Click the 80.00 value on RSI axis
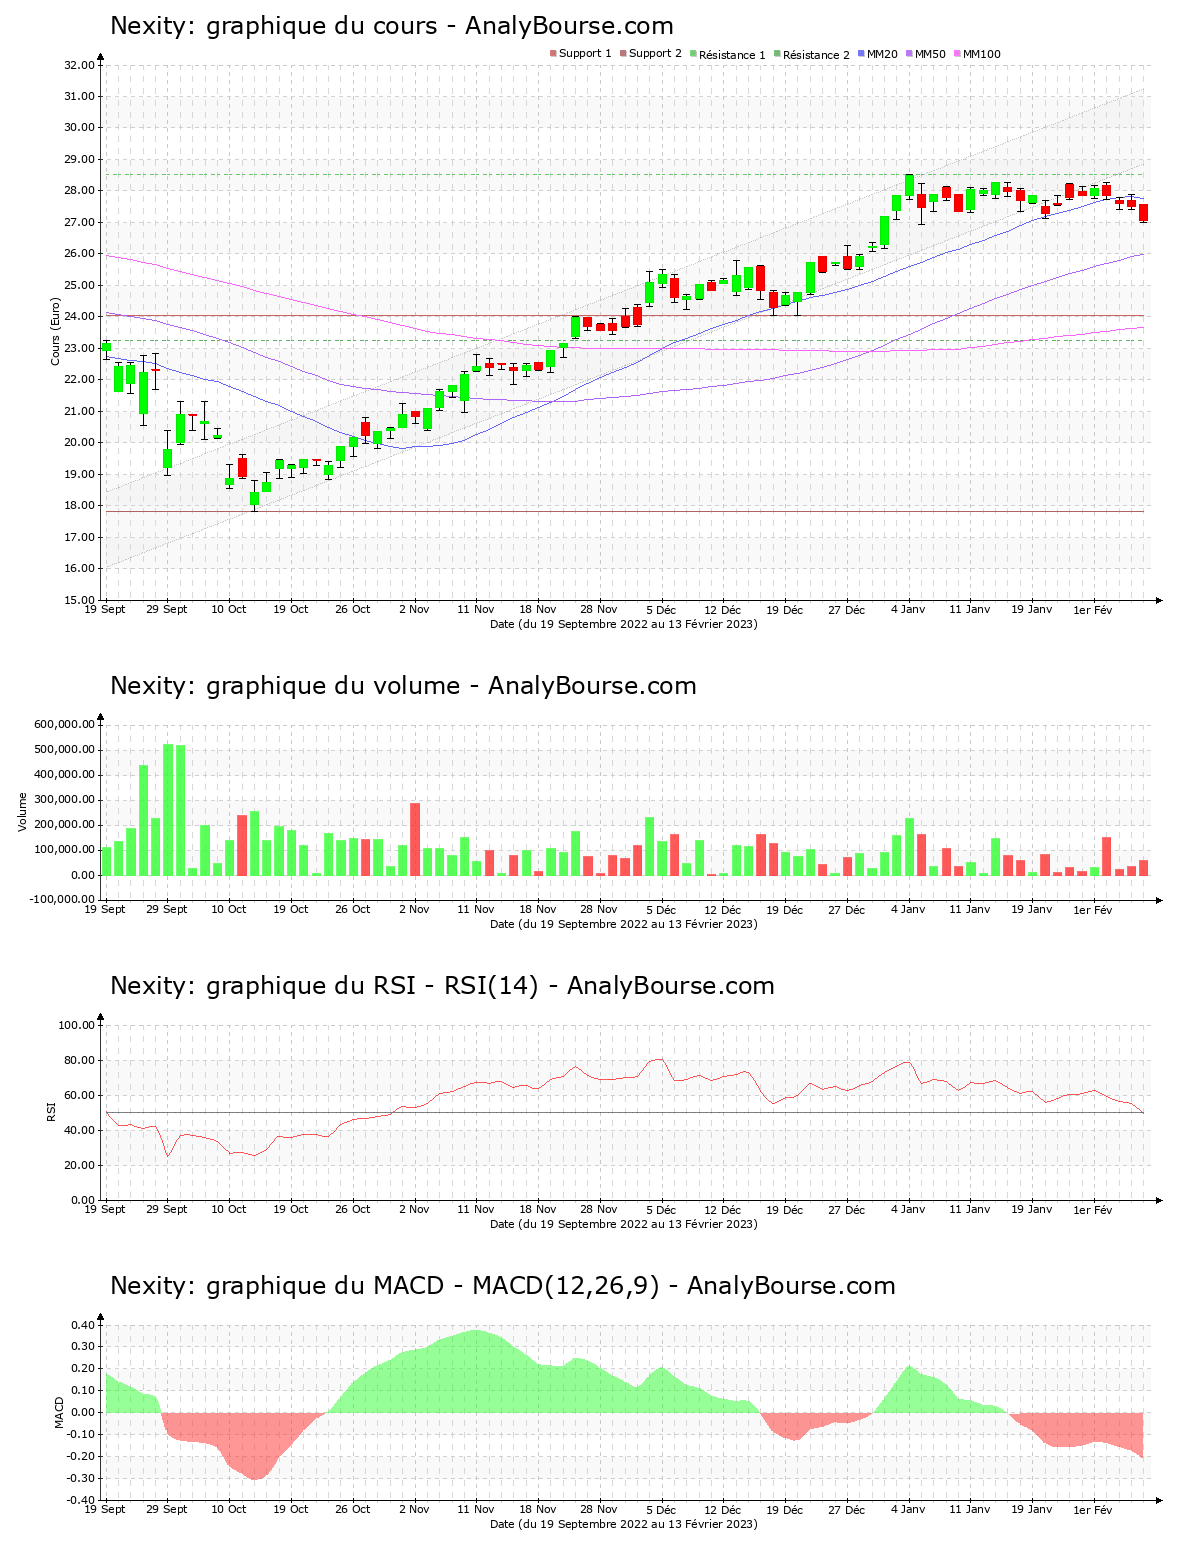 79,1060
